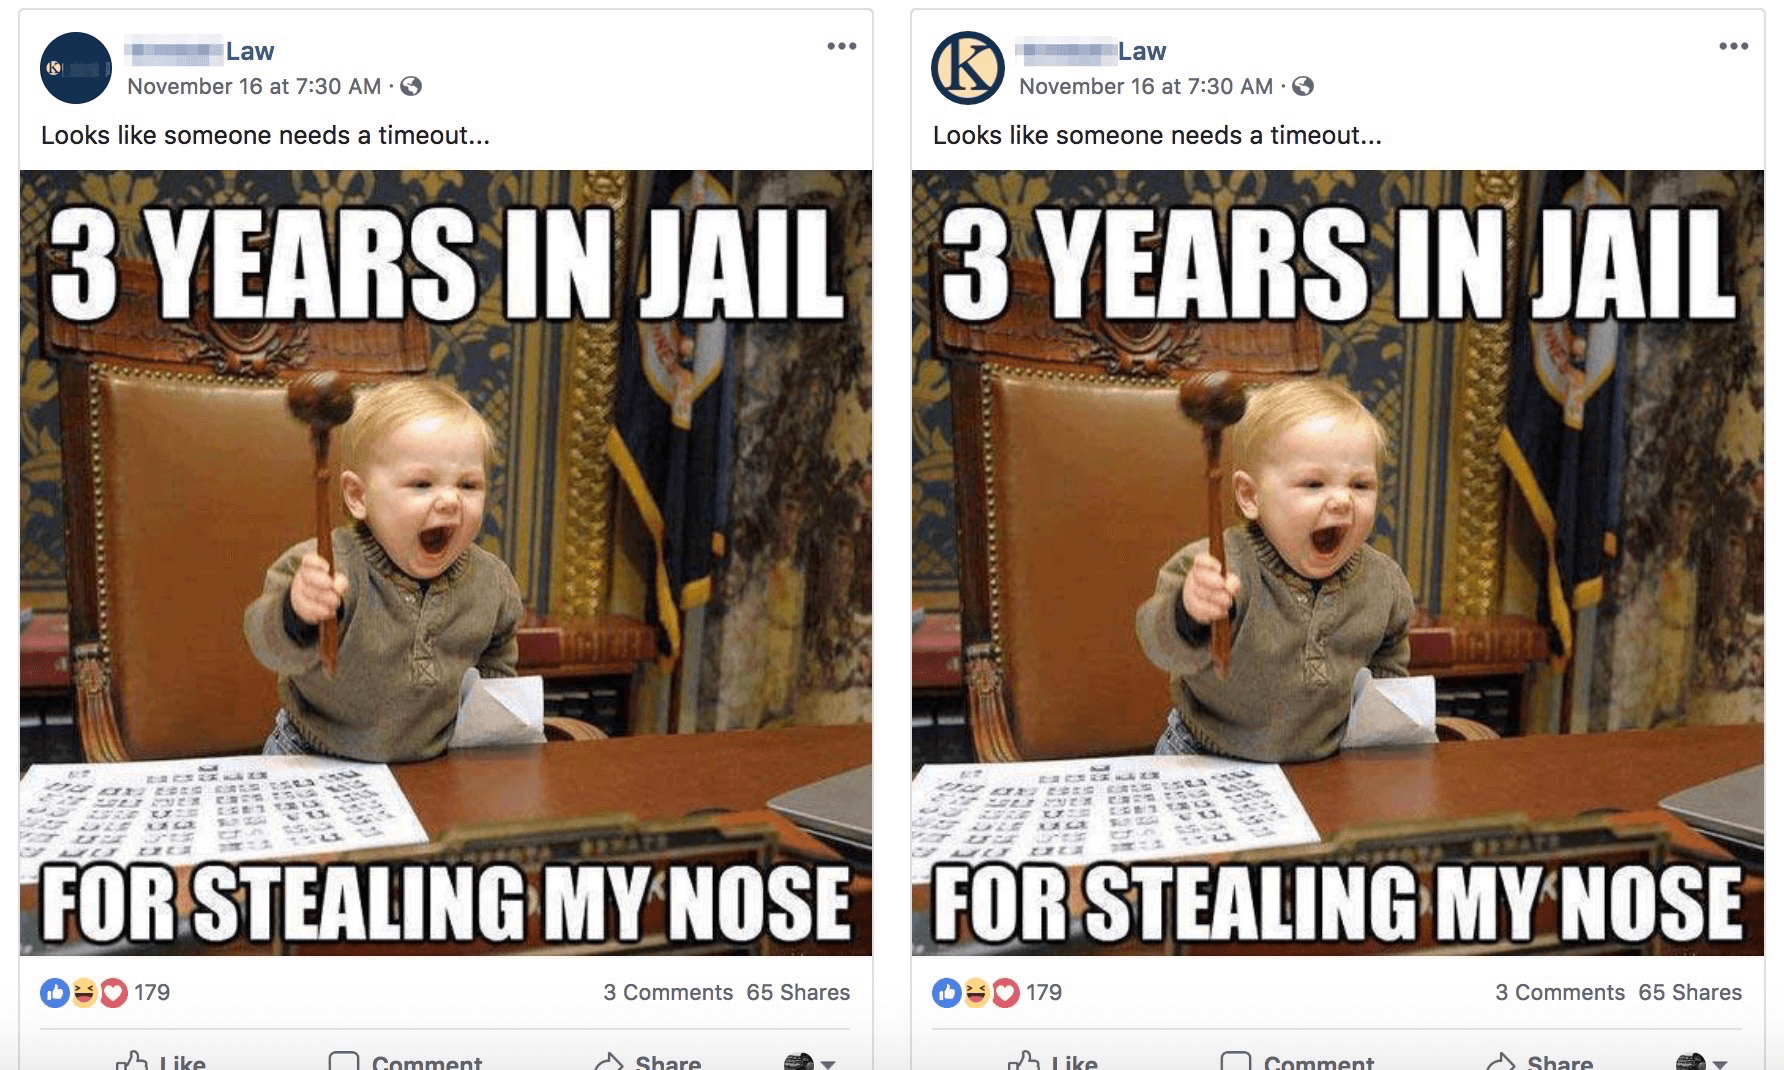Click the right post's public globe icon
Image resolution: width=1784 pixels, height=1070 pixels.
click(x=1303, y=86)
